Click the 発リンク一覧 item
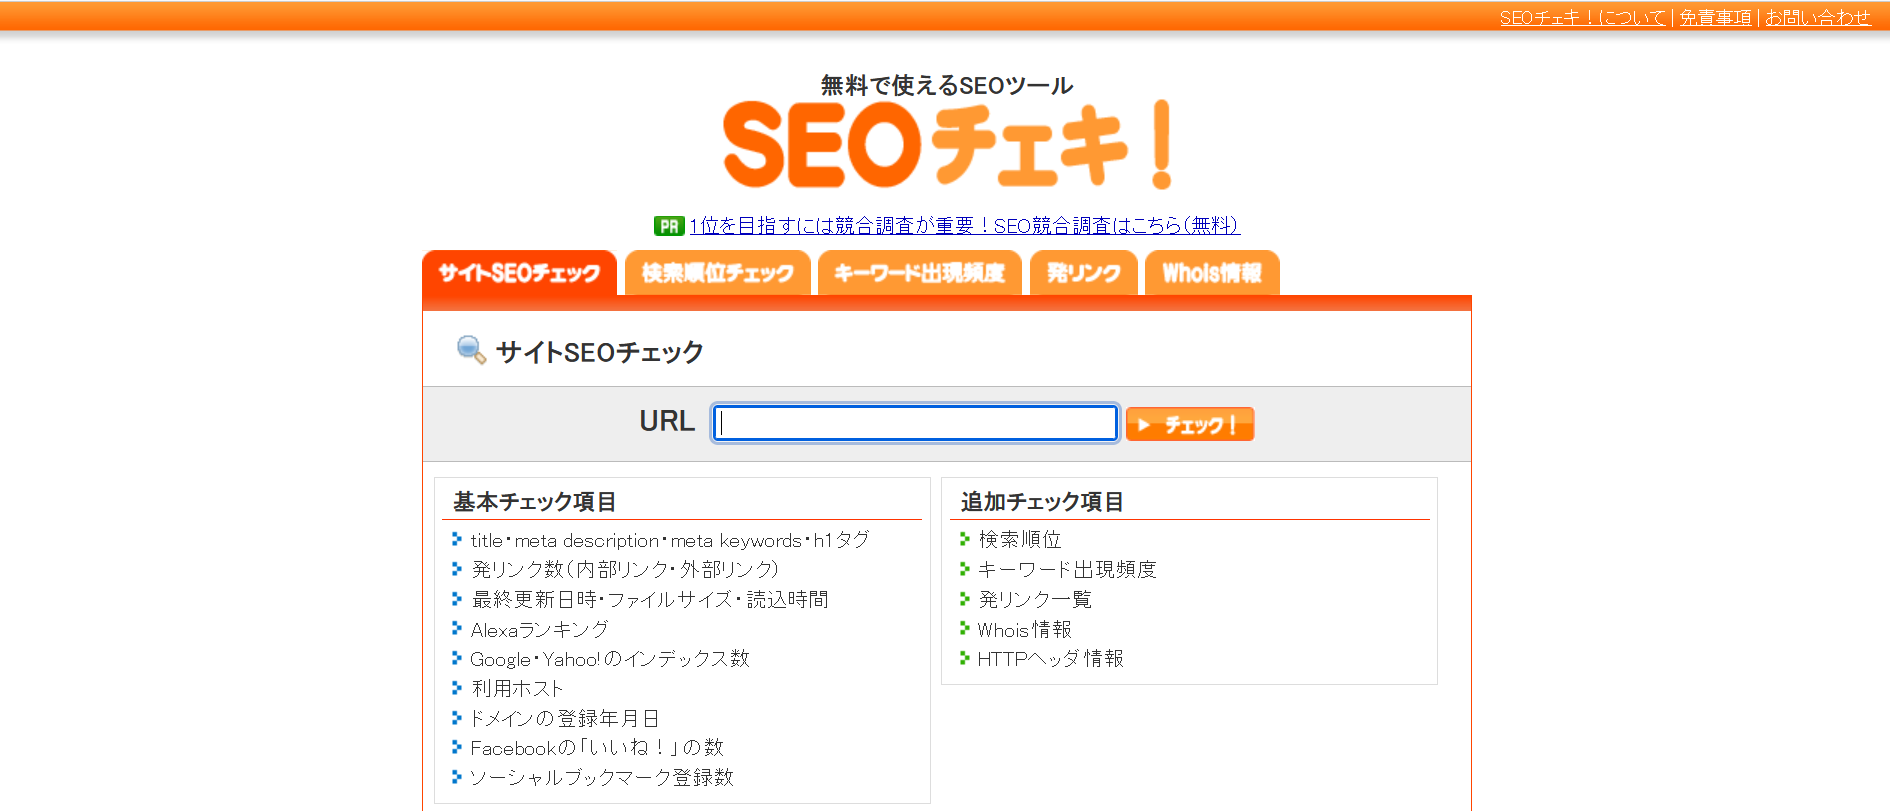This screenshot has height=811, width=1890. pos(1035,599)
